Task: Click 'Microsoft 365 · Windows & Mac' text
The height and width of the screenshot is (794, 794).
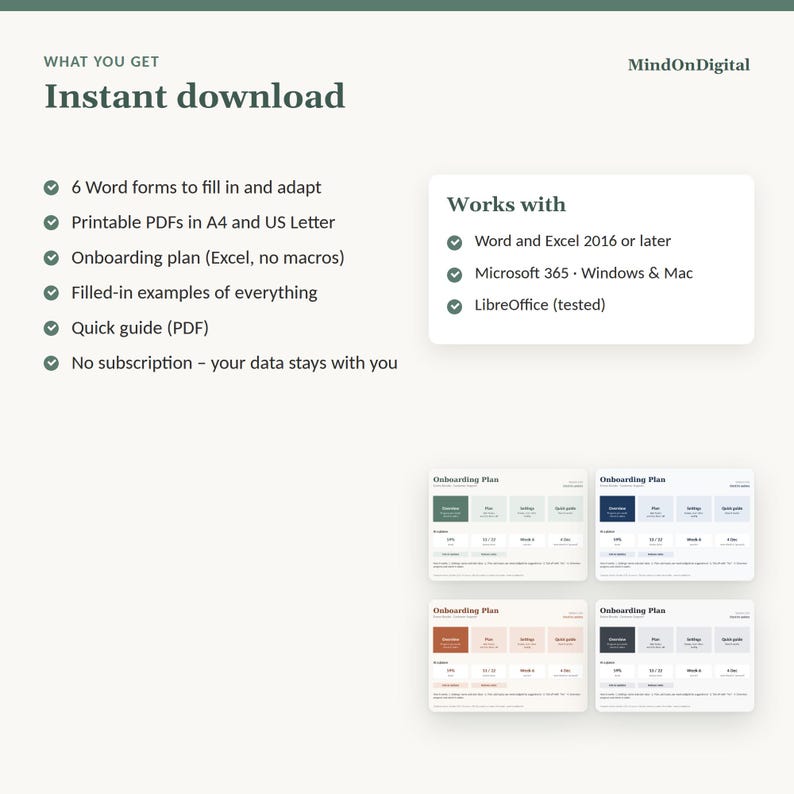Action: (584, 273)
